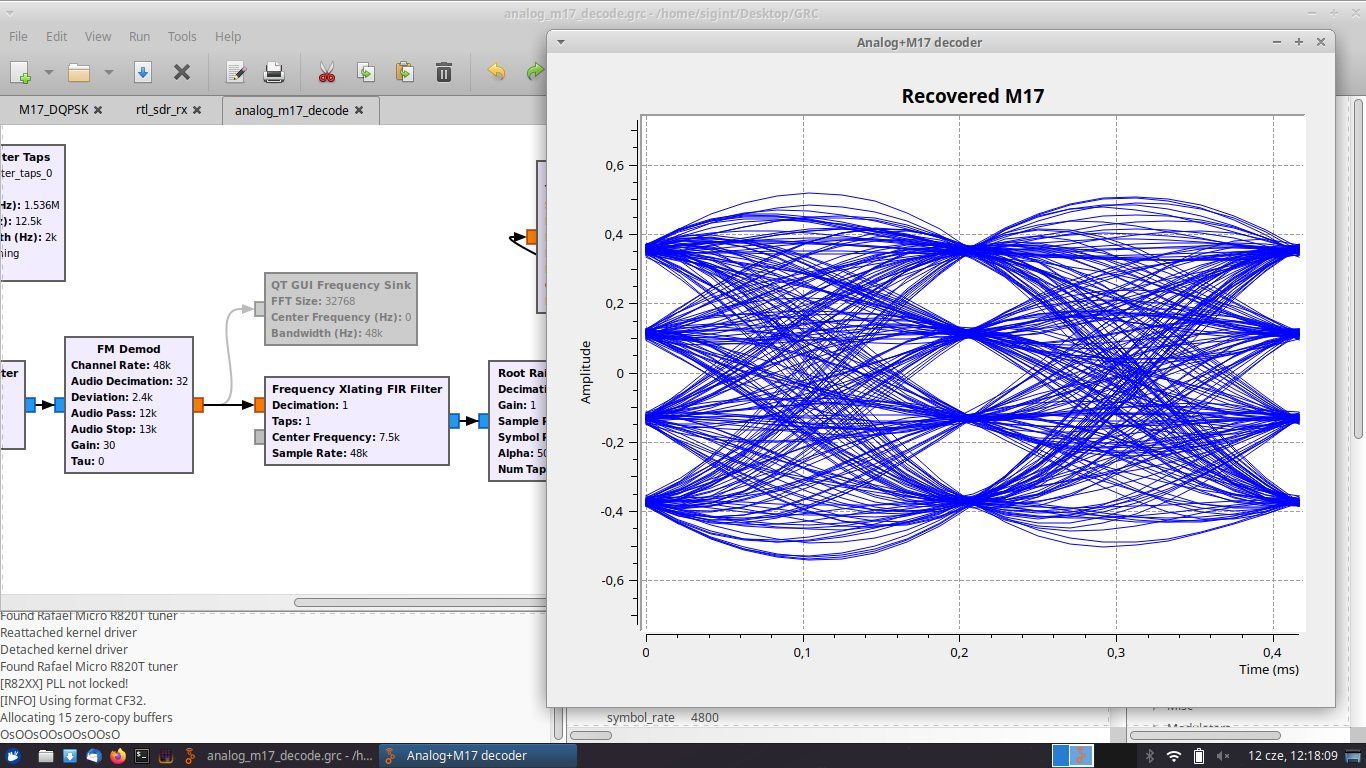
Task: Click the flowgraph canvas horizontal scrollbar
Action: coord(420,602)
